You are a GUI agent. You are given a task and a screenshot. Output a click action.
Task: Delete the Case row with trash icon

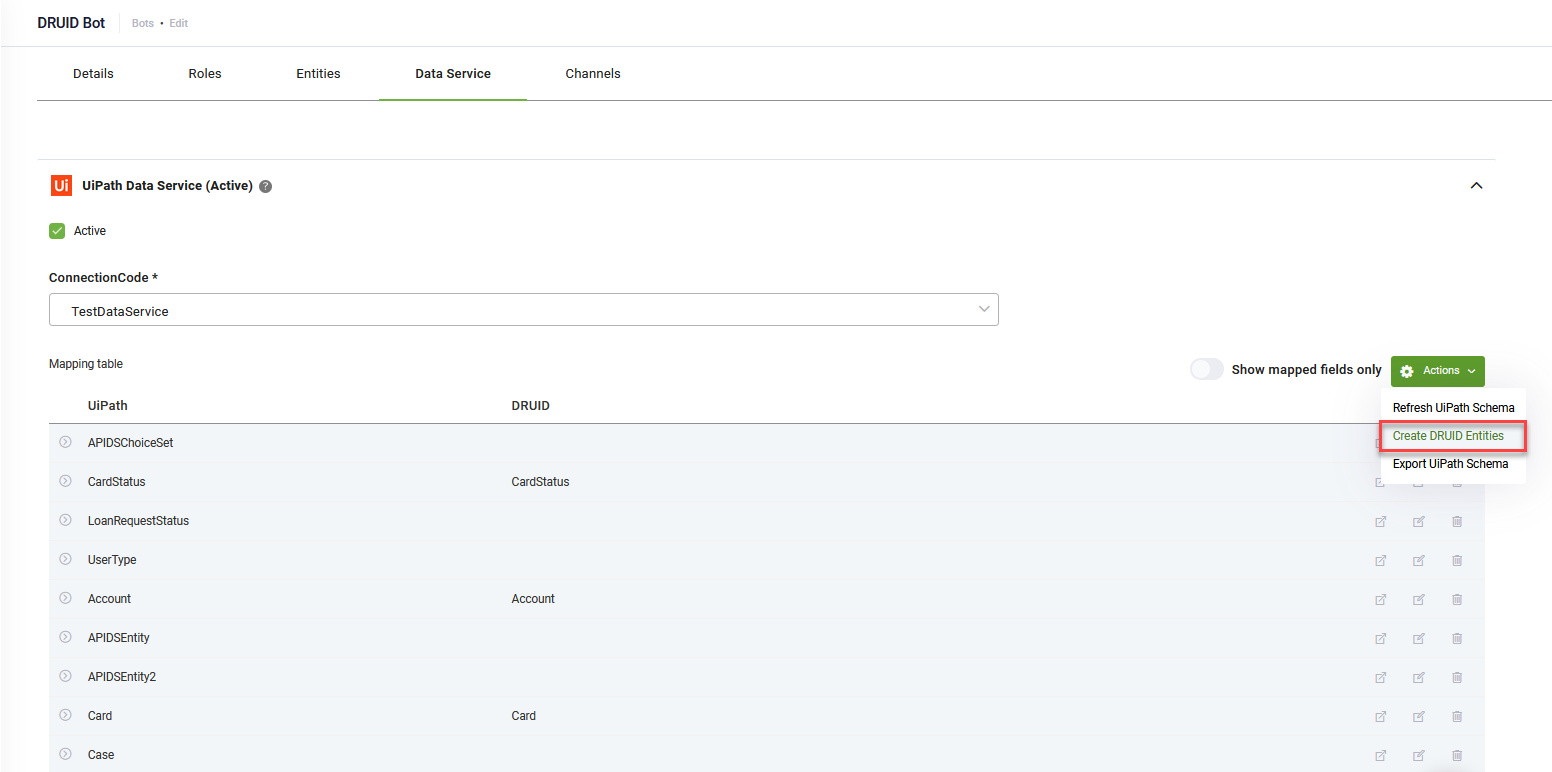1457,755
